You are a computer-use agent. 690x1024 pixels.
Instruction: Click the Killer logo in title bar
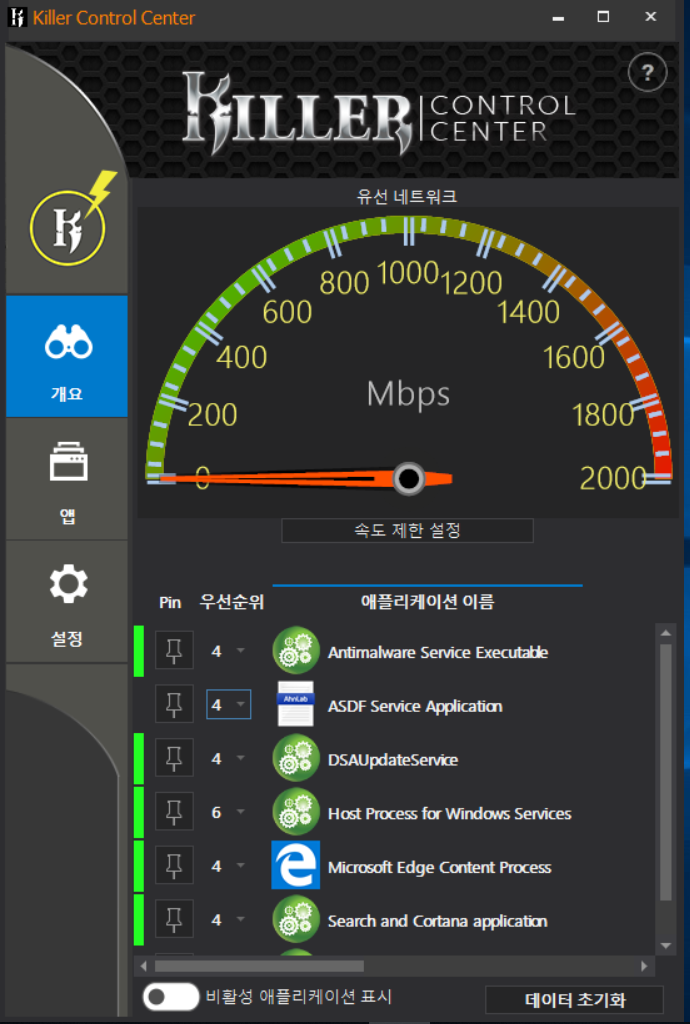[18, 18]
